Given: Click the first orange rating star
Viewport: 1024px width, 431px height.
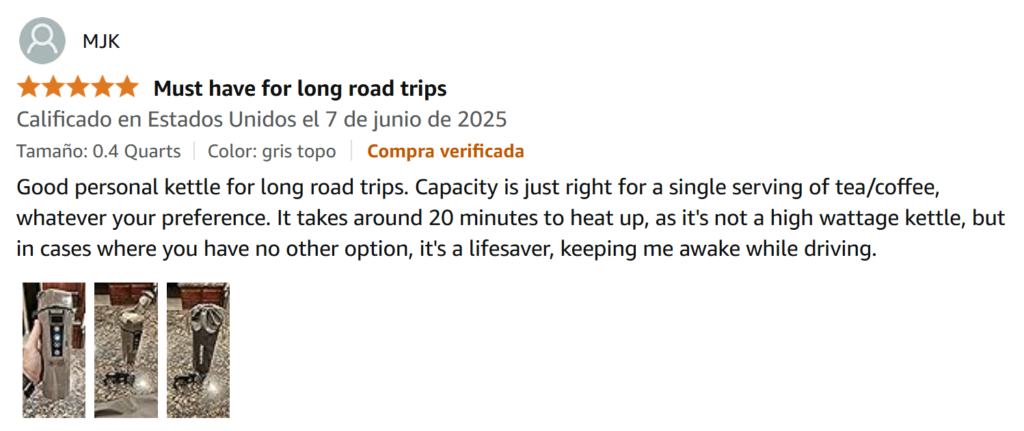Looking at the screenshot, I should click(x=29, y=87).
